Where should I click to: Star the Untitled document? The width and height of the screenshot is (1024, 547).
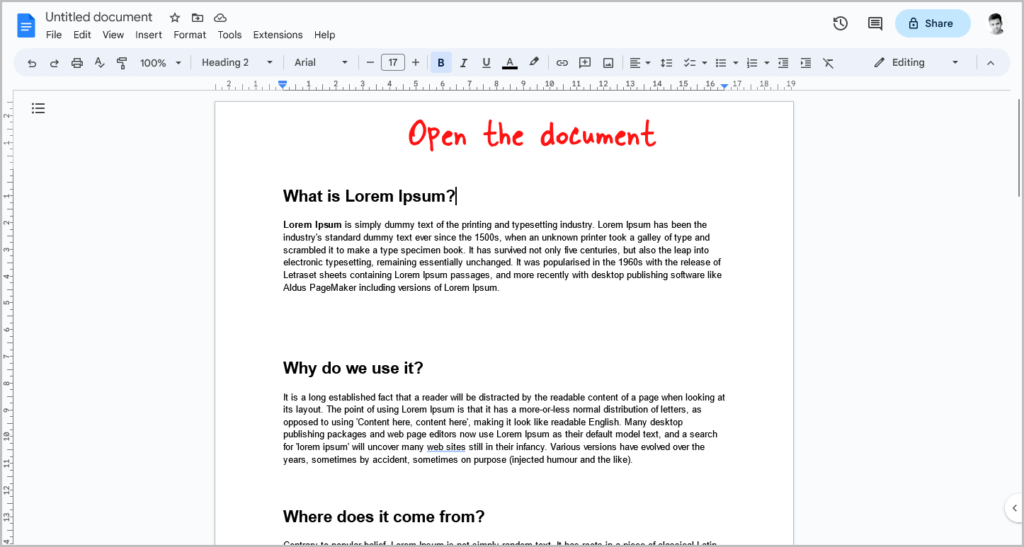(x=174, y=18)
